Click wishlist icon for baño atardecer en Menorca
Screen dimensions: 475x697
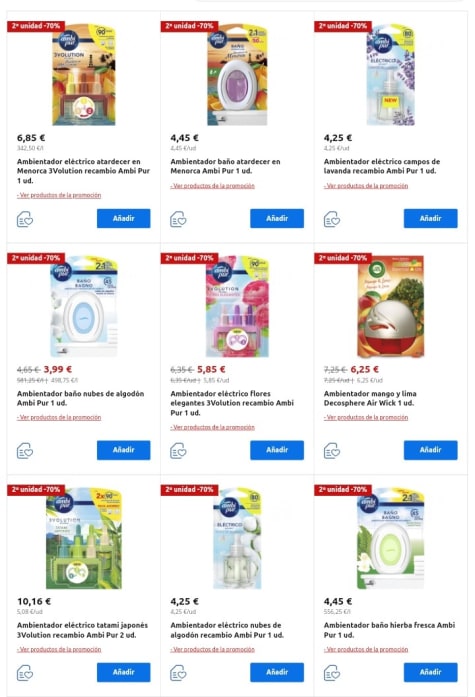(178, 219)
